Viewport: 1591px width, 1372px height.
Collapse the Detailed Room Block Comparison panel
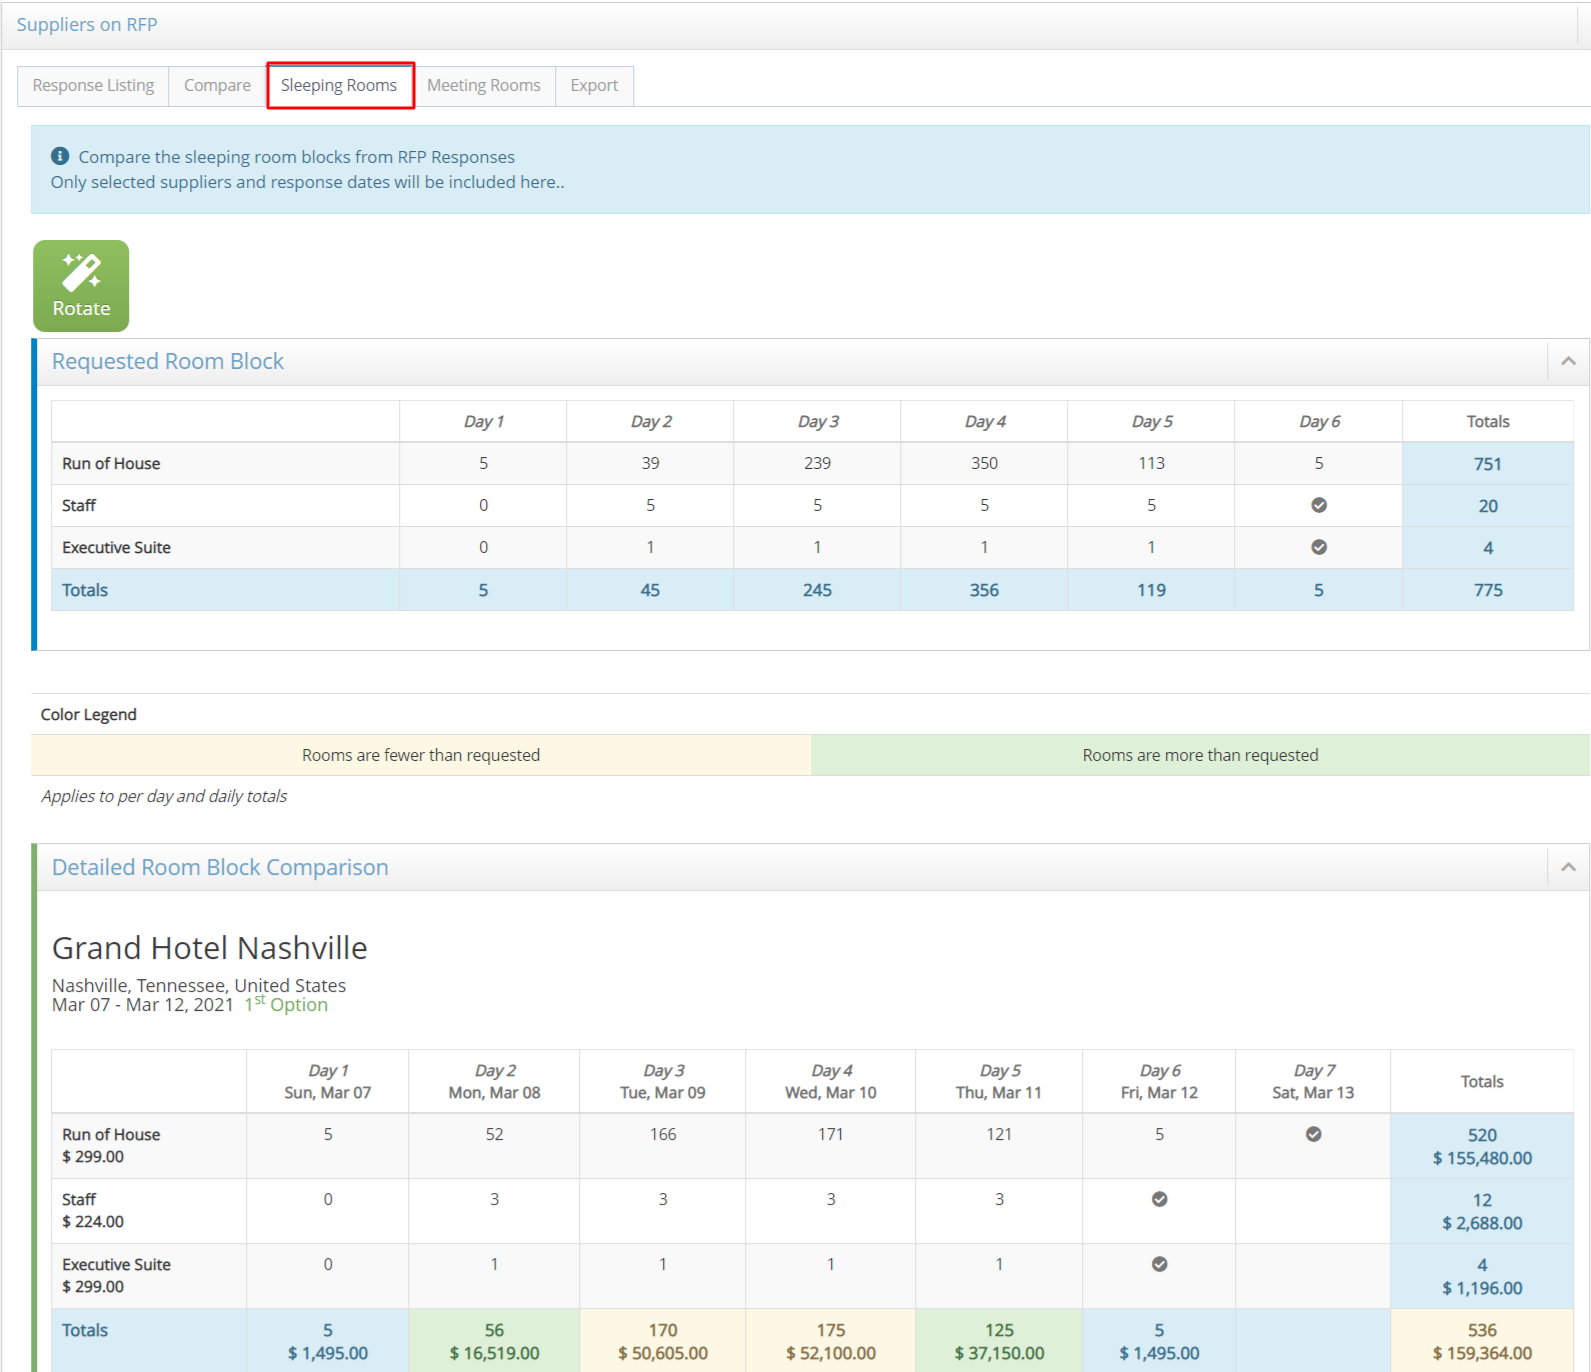click(1567, 867)
